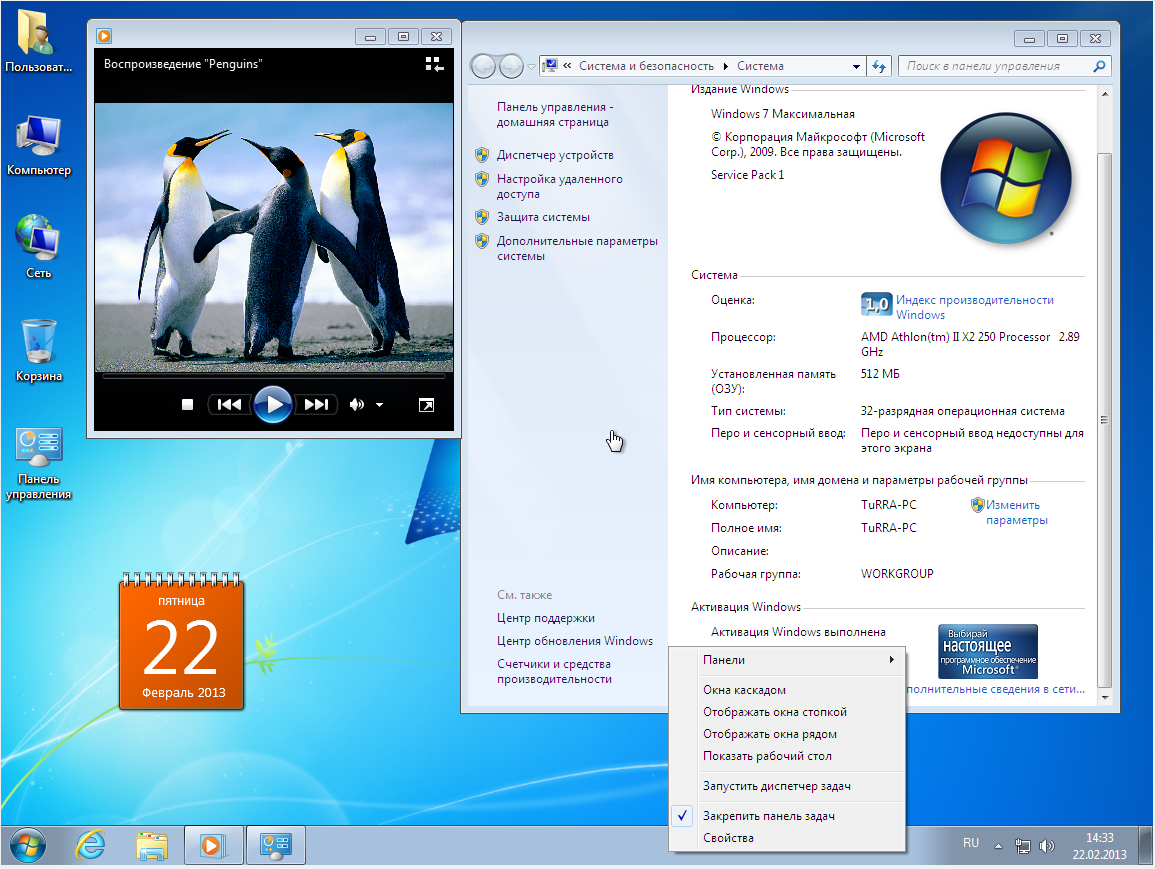This screenshot has width=1155, height=869.
Task: Open the address bar history dropdown arrow
Action: (x=856, y=66)
